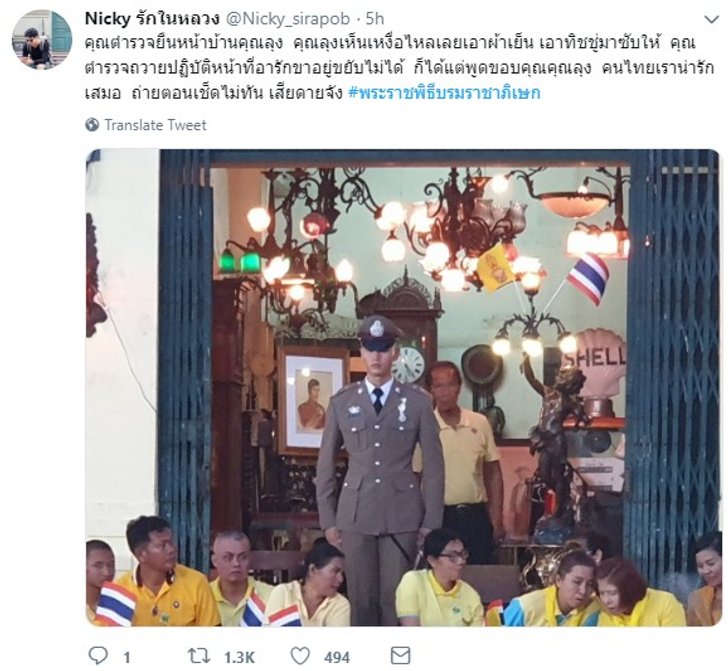
Task: Click the 5h timestamp
Action: click(x=375, y=19)
